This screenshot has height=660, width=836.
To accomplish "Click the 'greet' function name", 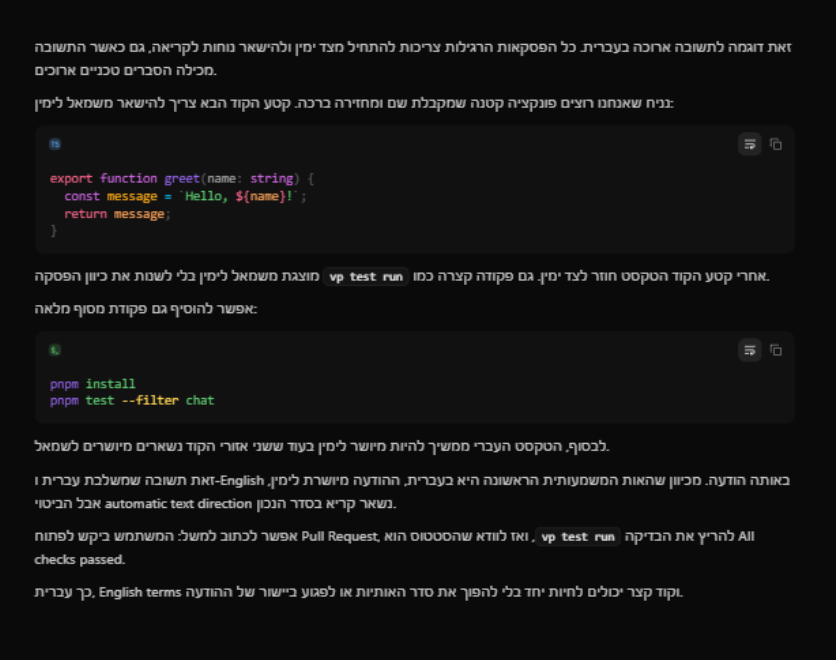I will (182, 179).
